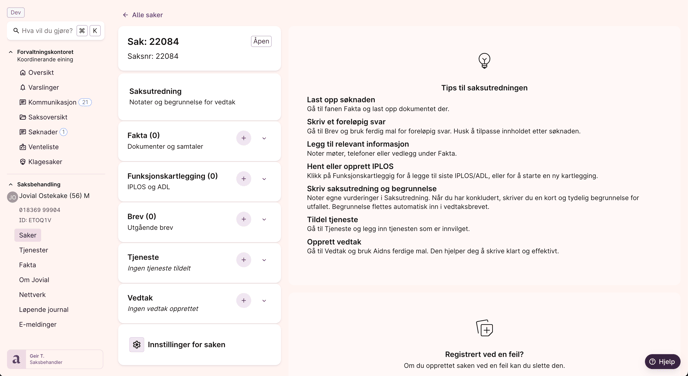
Task: Add a new Brev using plus icon
Action: [244, 219]
